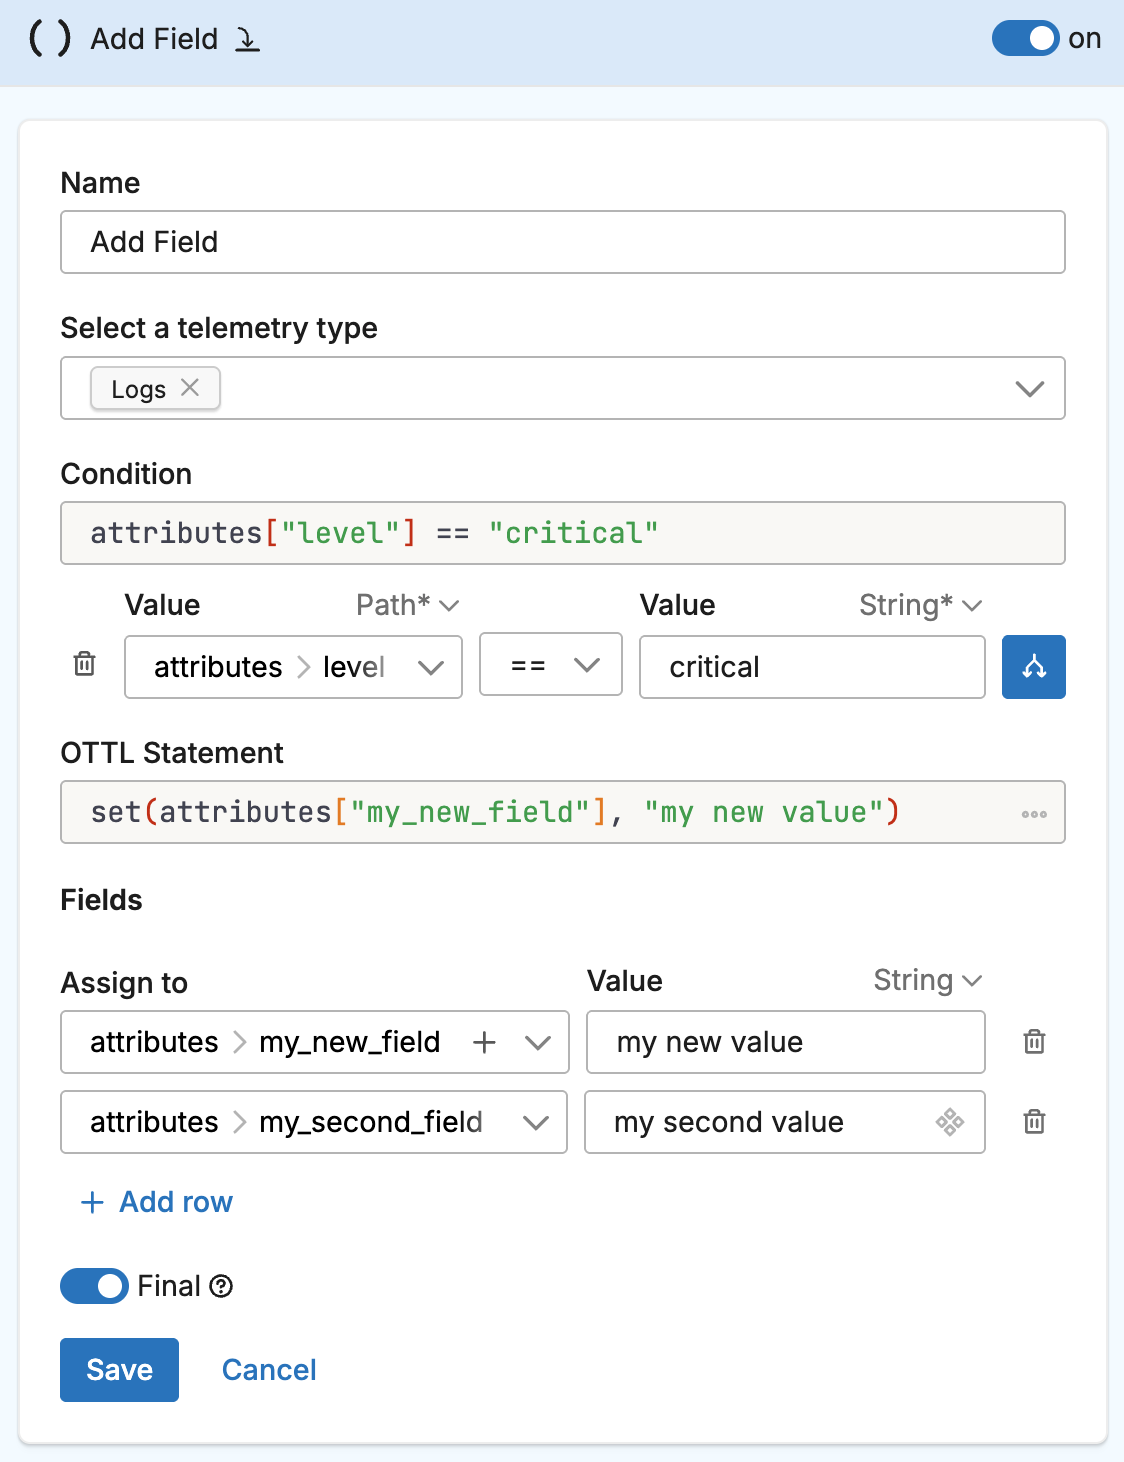This screenshot has width=1124, height=1462.
Task: Open the Path* value type selector
Action: click(x=407, y=605)
